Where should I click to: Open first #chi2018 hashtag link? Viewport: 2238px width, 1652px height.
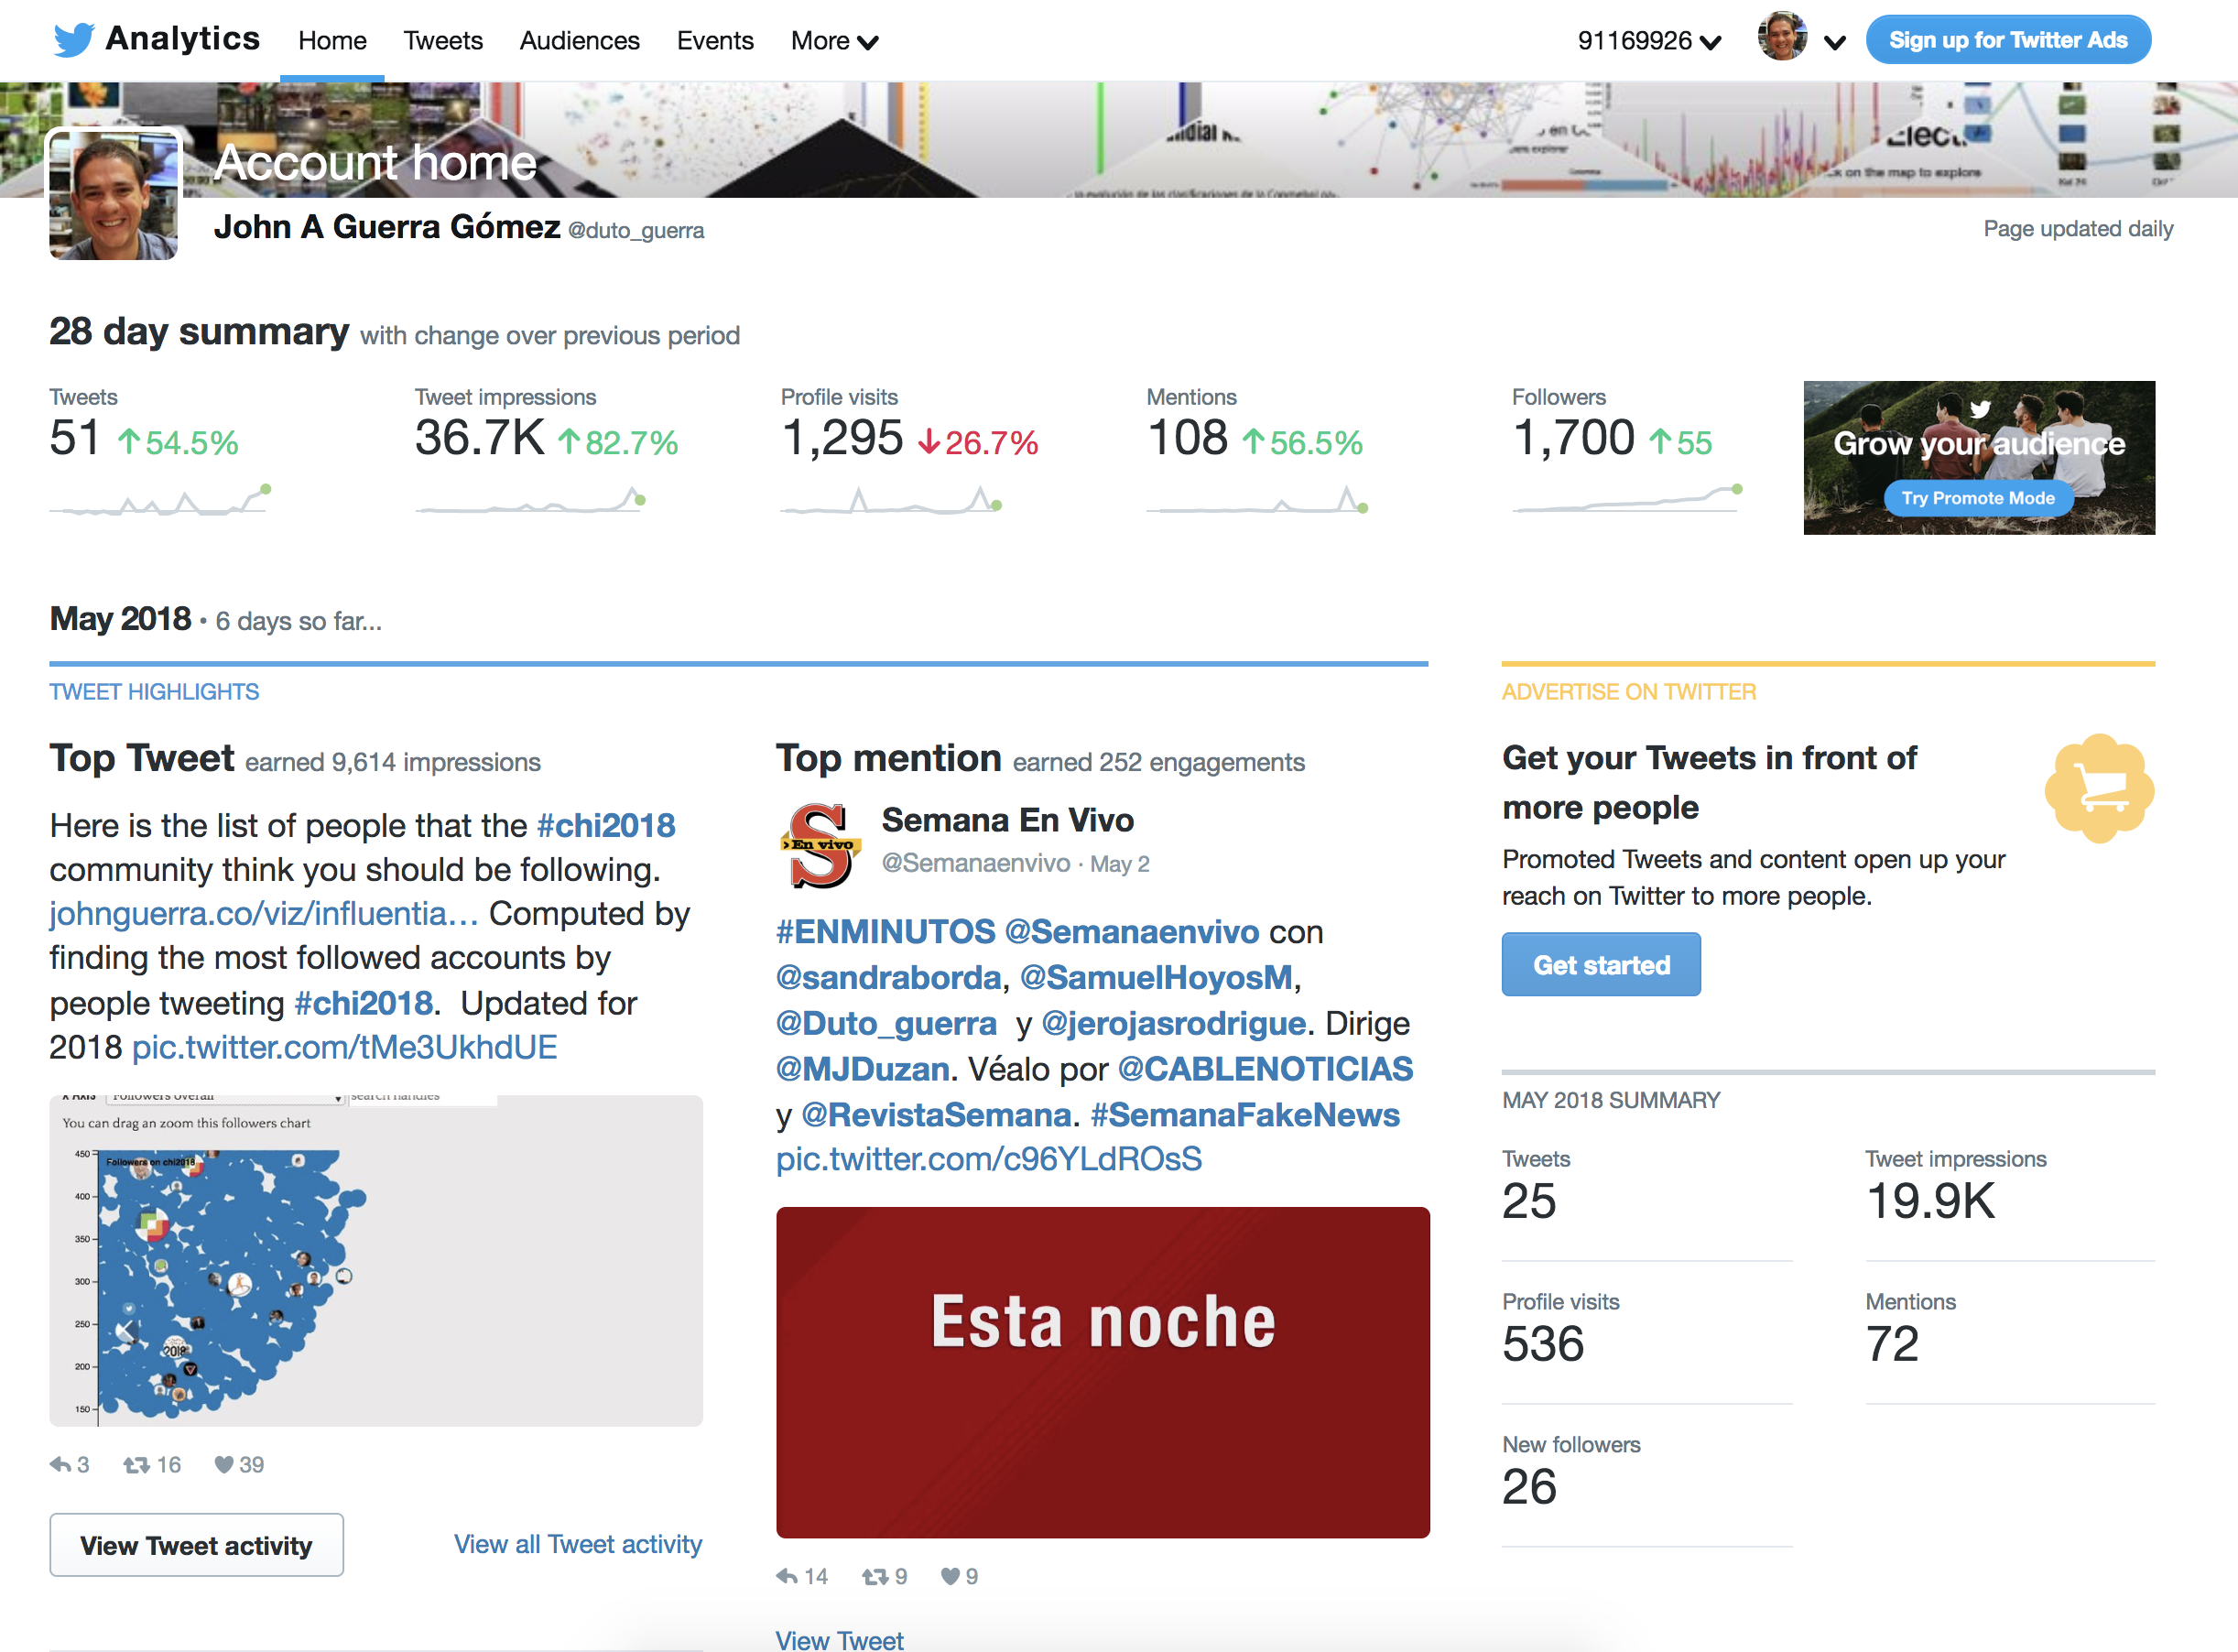606,825
